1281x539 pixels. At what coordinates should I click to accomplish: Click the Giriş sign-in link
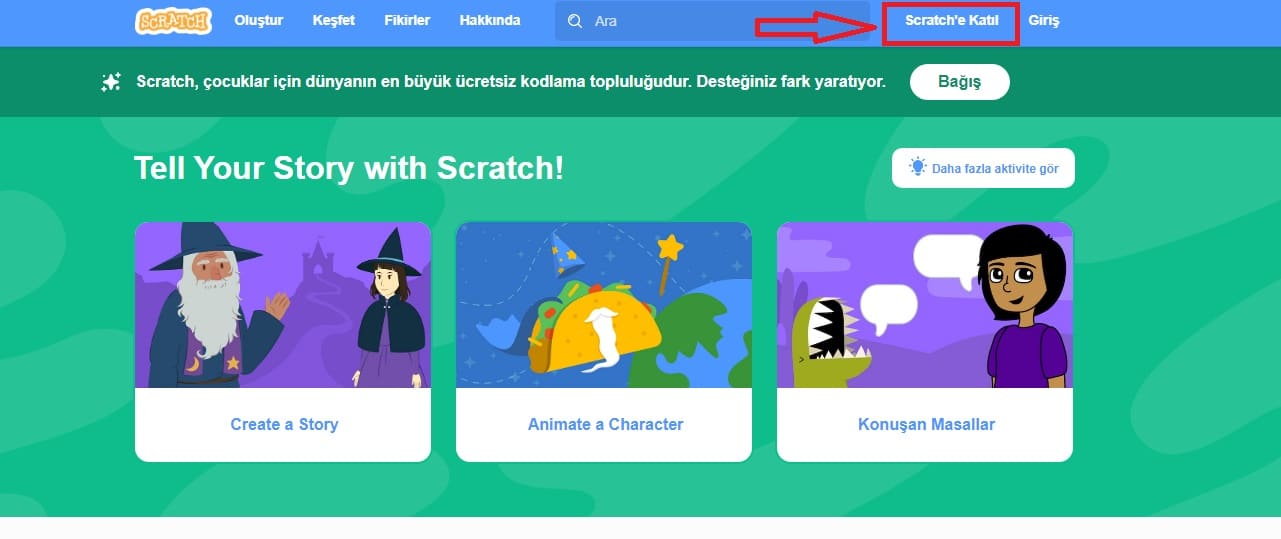click(1043, 20)
